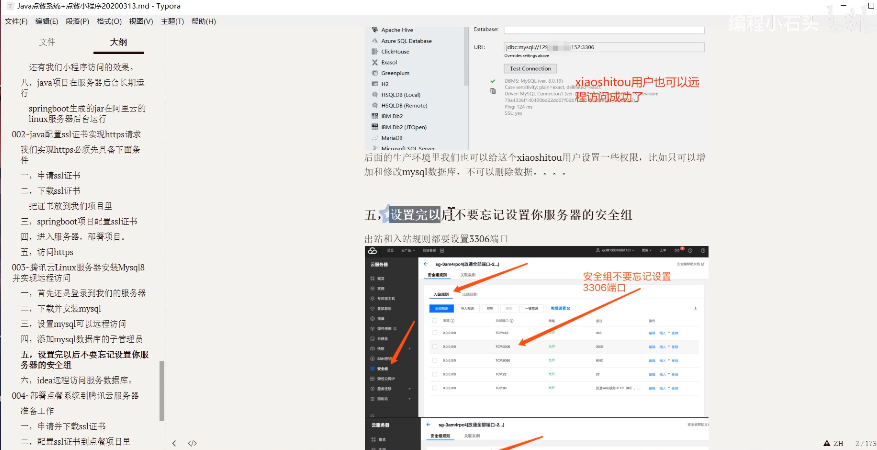This screenshot has height=450, width=877.
Task: Open the 文件(F) menu
Action: click(16, 21)
